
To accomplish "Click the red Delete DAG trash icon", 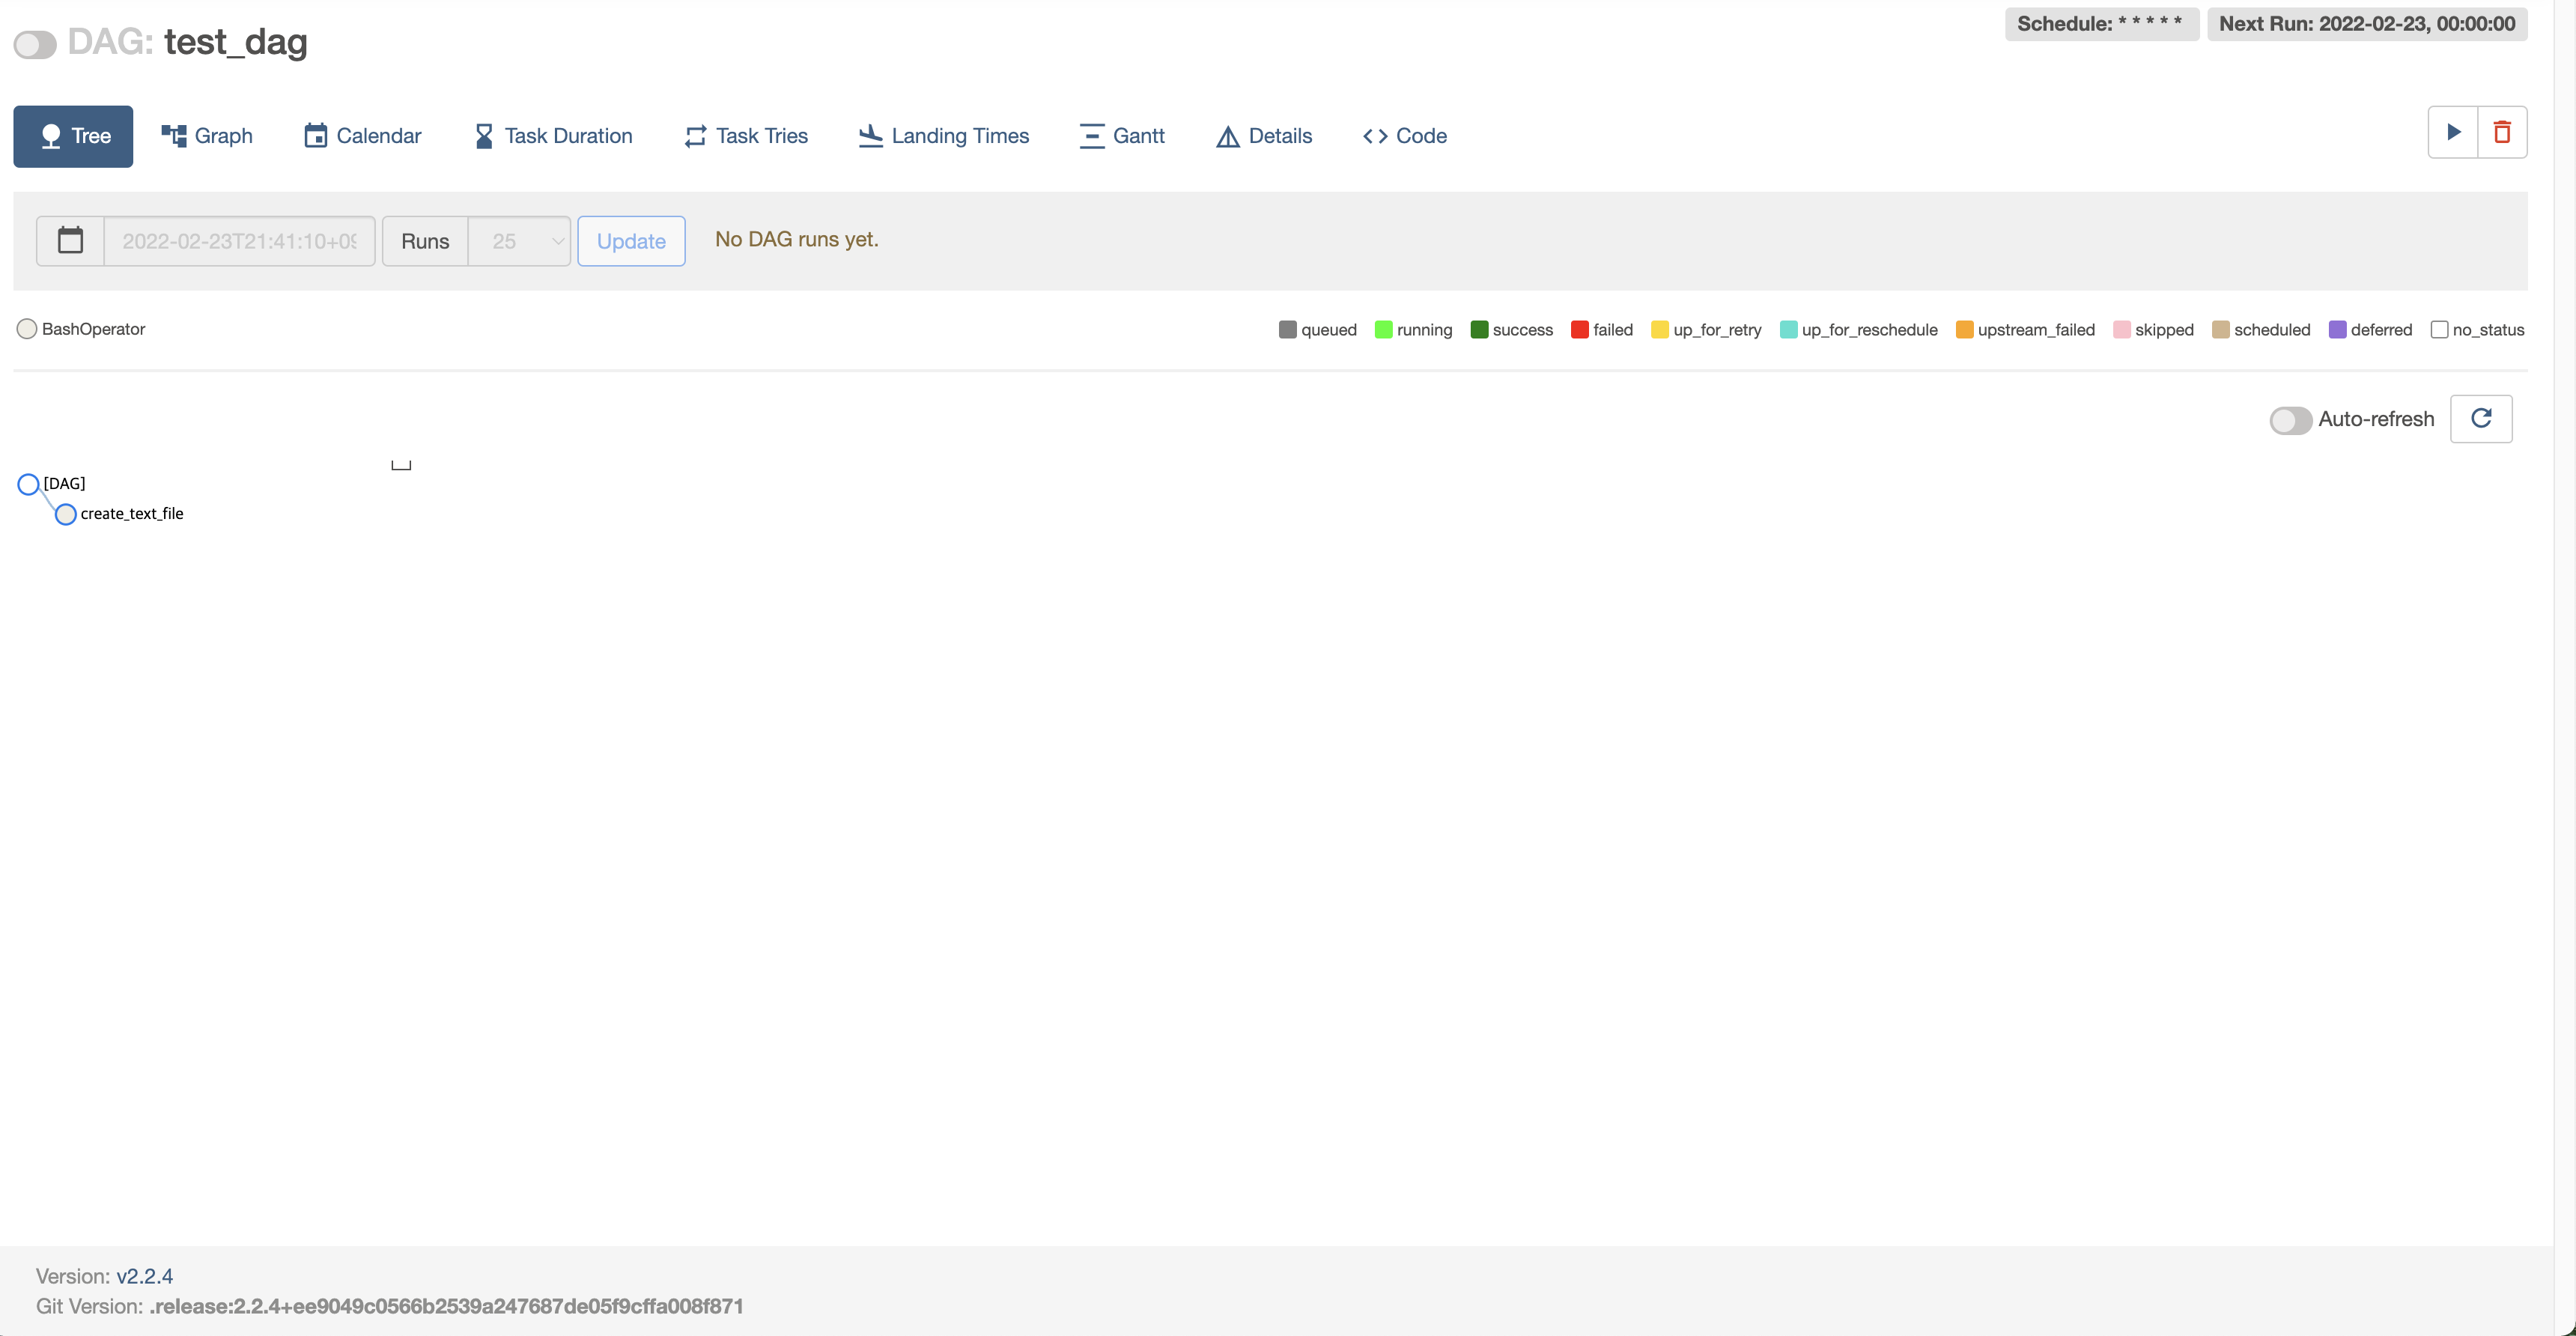I will pos(2502,132).
